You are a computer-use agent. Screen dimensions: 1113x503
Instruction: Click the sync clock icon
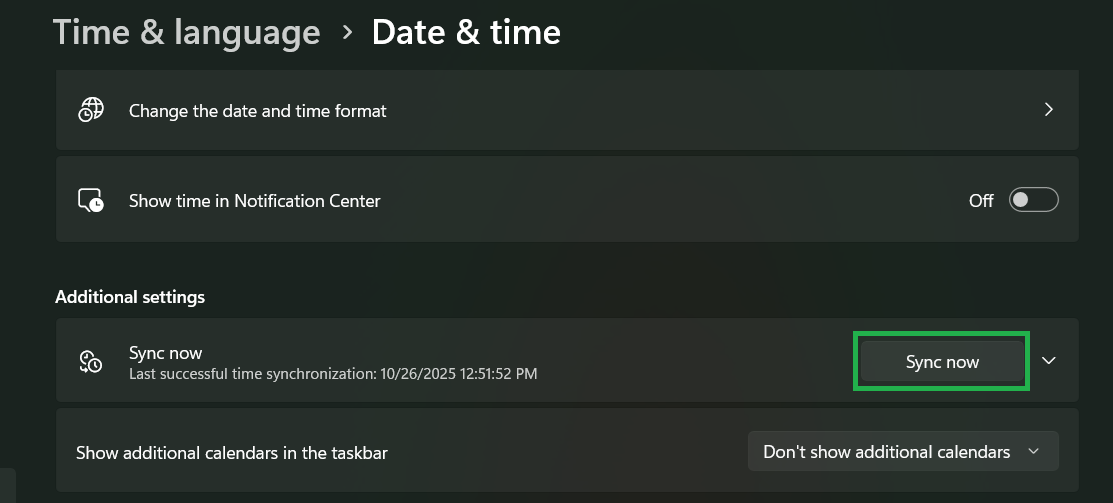(91, 362)
